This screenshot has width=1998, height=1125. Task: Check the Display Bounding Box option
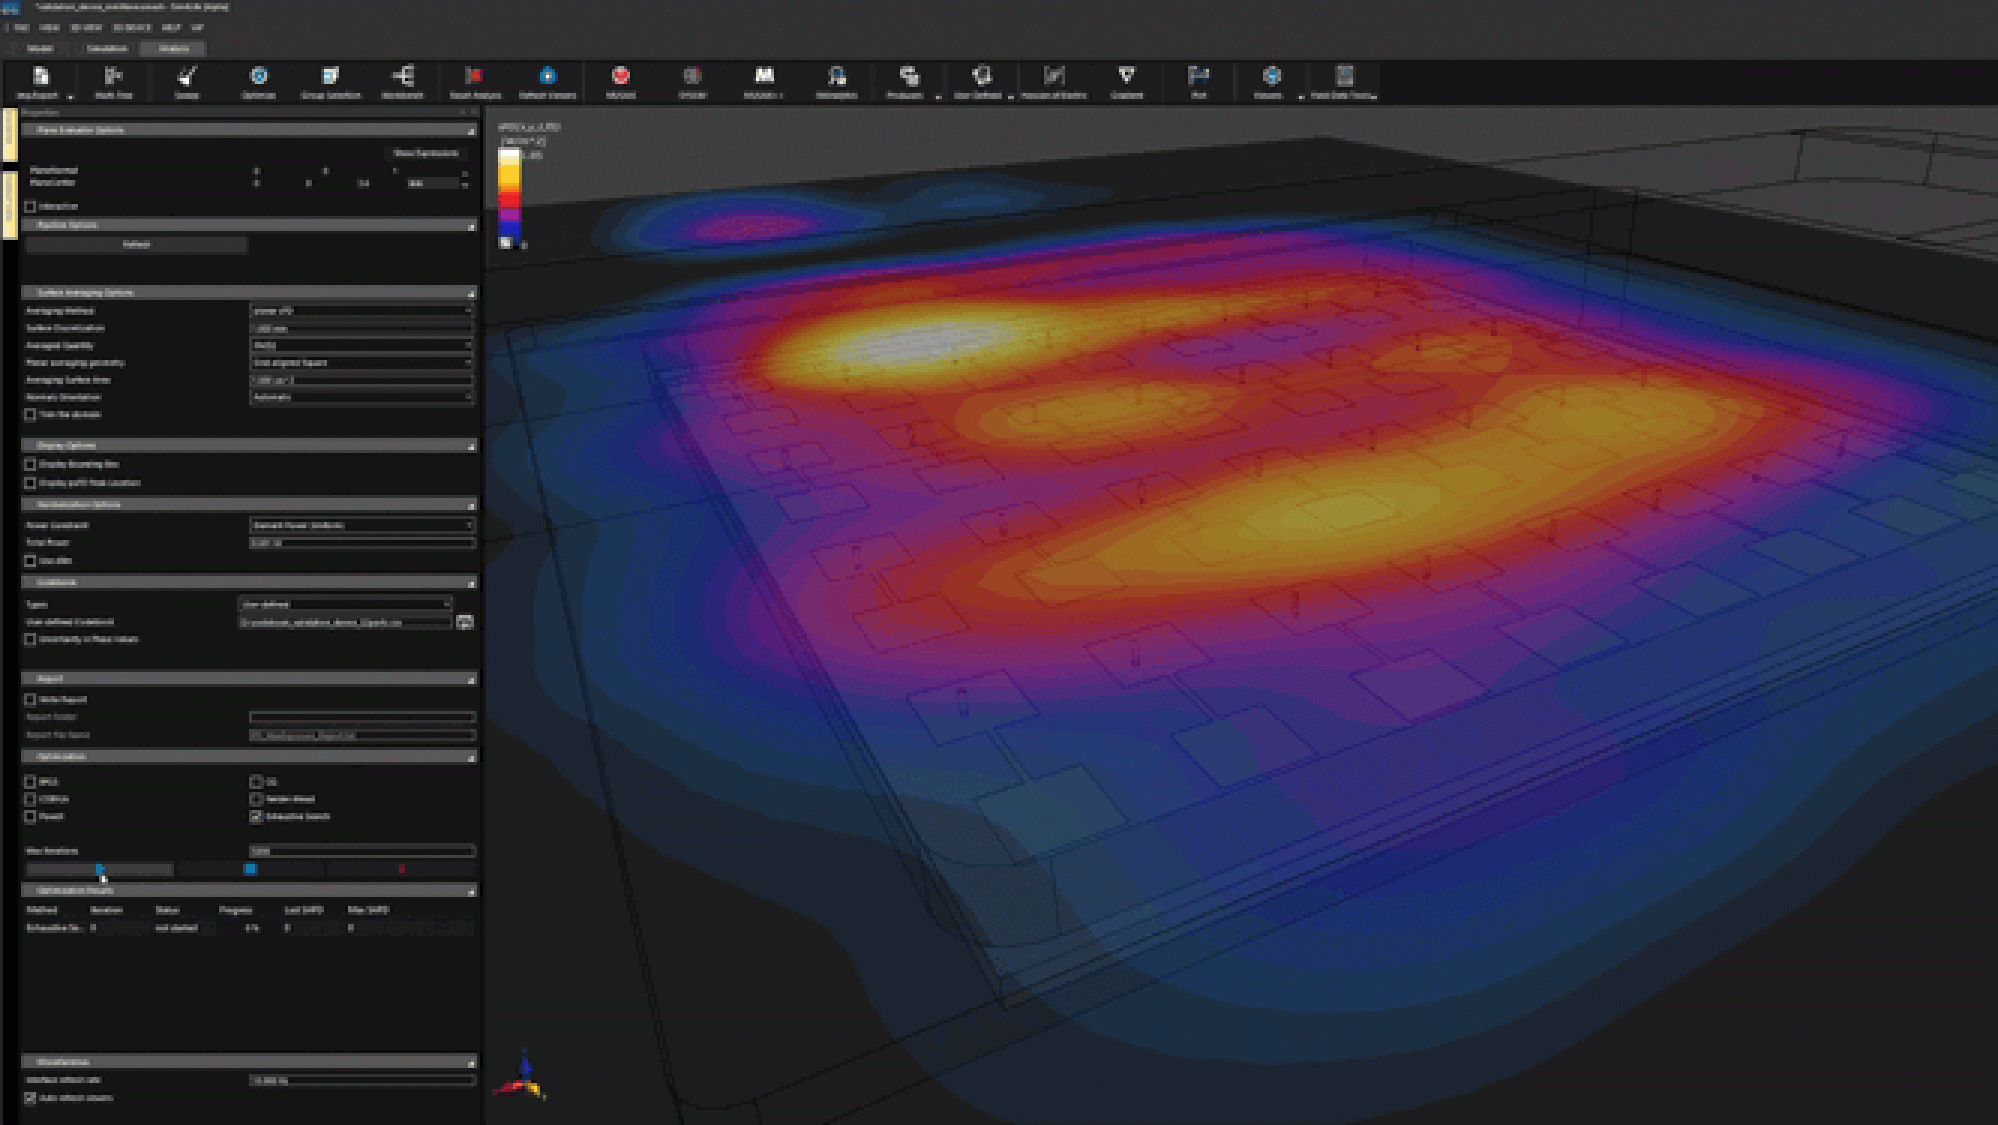pyautogui.click(x=31, y=464)
